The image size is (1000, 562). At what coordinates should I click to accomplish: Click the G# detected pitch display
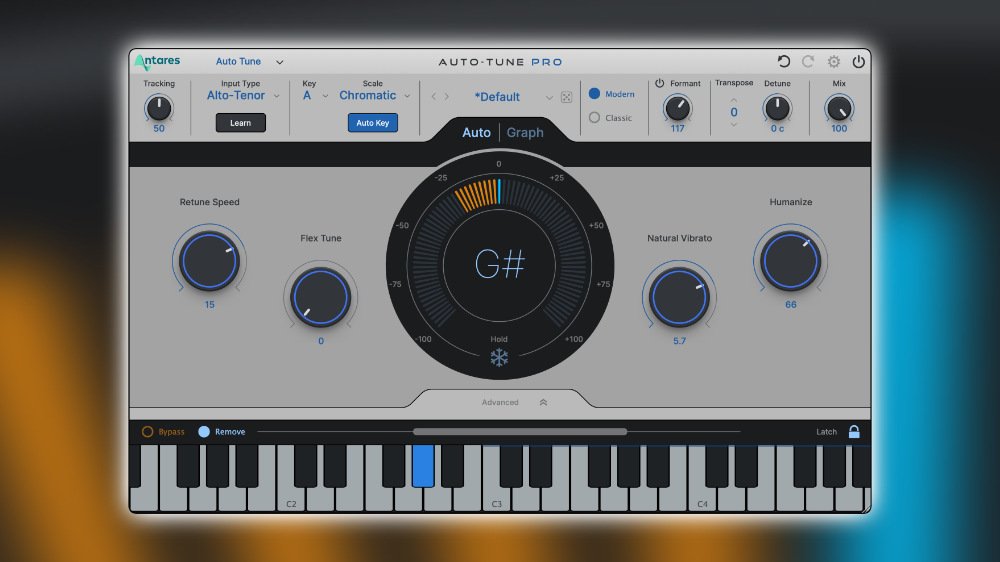[500, 264]
